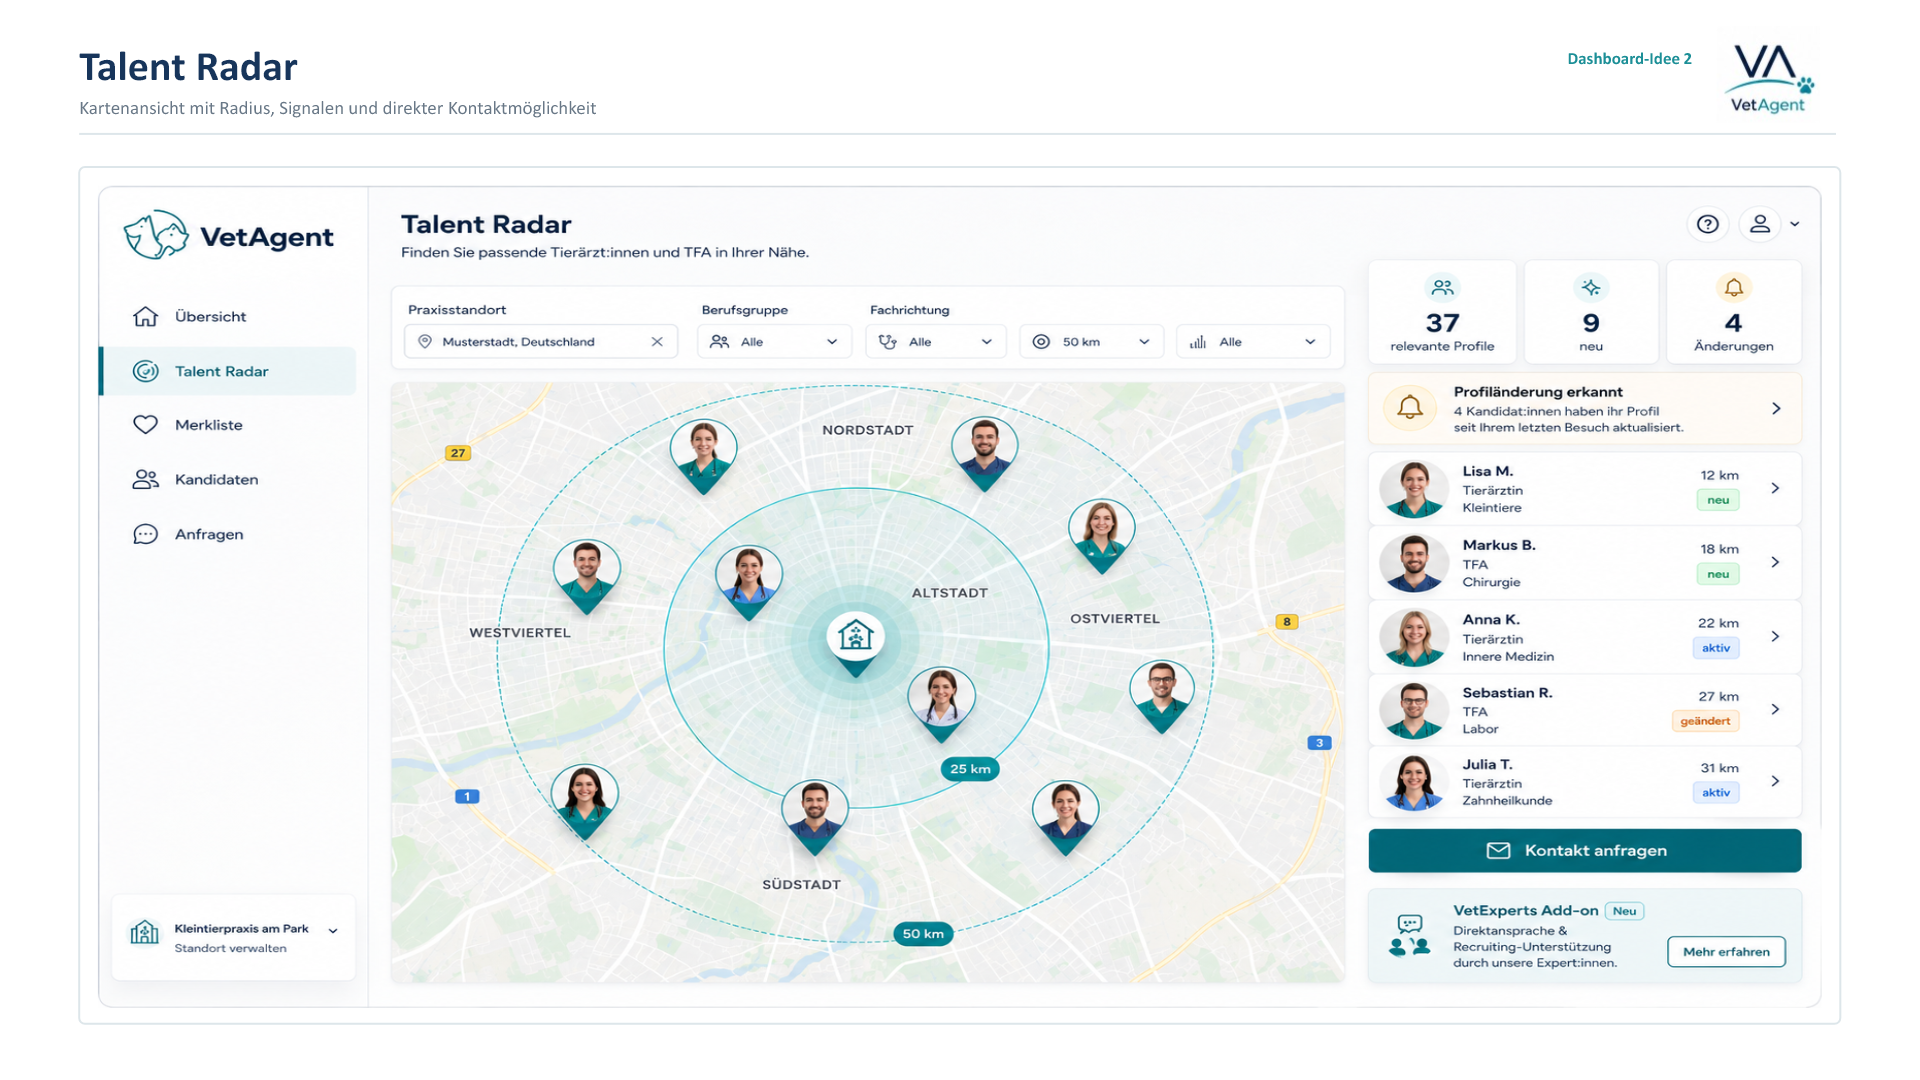Click the VetExperts Add-on chat people icon
Screen dimensions: 1920x1080
pos(1409,935)
